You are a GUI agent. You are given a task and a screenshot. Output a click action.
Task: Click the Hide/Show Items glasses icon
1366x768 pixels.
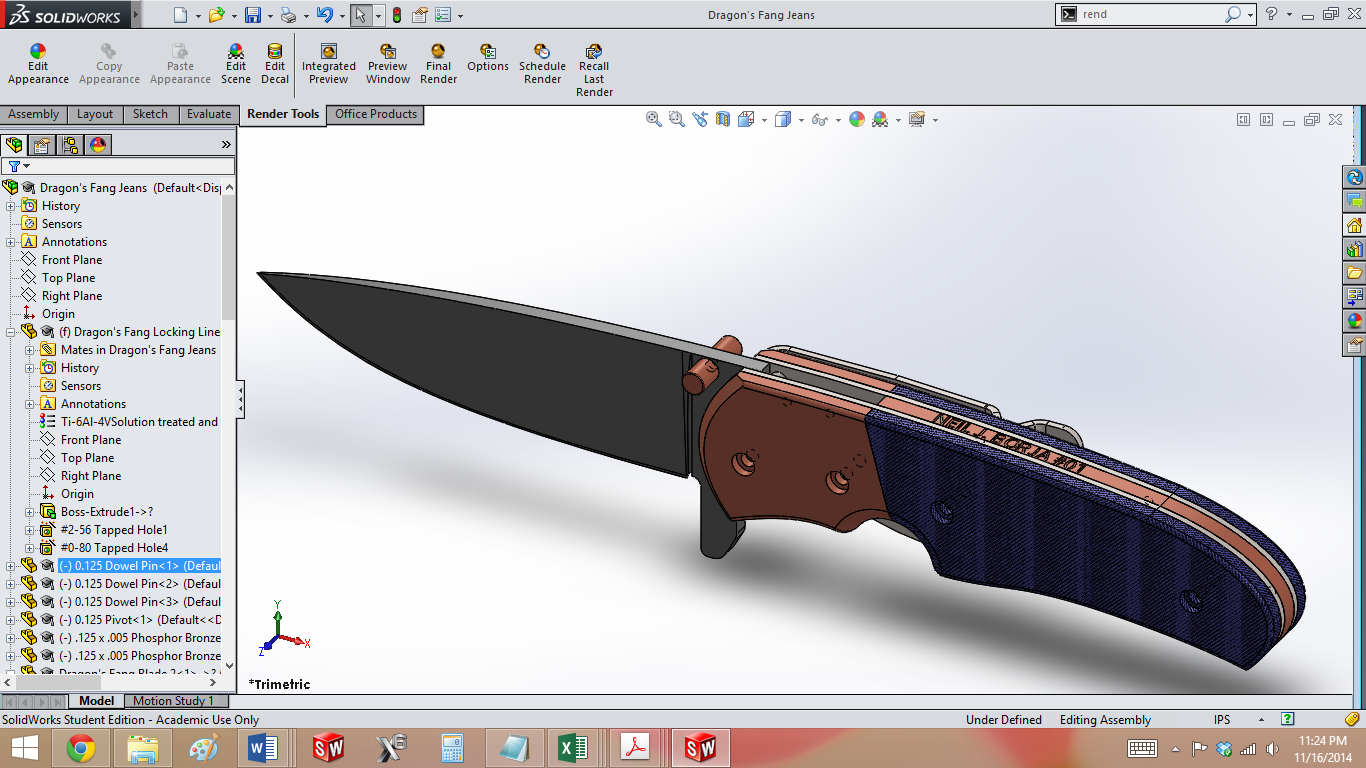[819, 119]
